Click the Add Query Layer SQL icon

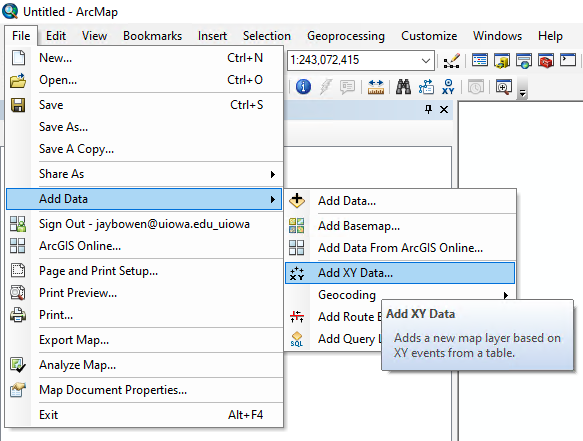pyautogui.click(x=297, y=339)
